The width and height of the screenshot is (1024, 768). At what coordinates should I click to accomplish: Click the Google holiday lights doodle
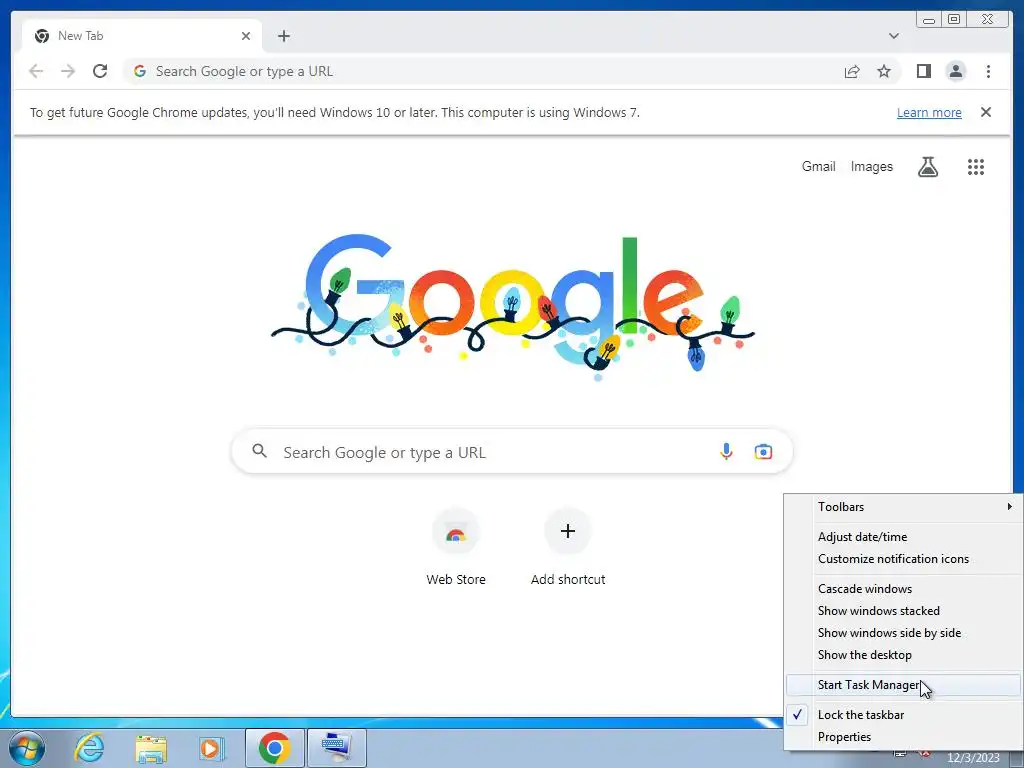(x=513, y=307)
